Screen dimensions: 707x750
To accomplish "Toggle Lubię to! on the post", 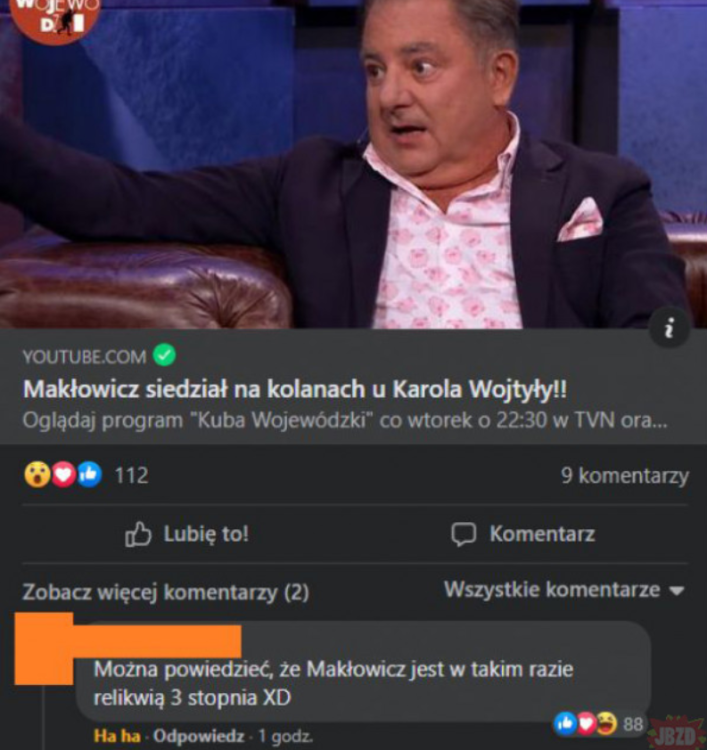I will click(187, 534).
